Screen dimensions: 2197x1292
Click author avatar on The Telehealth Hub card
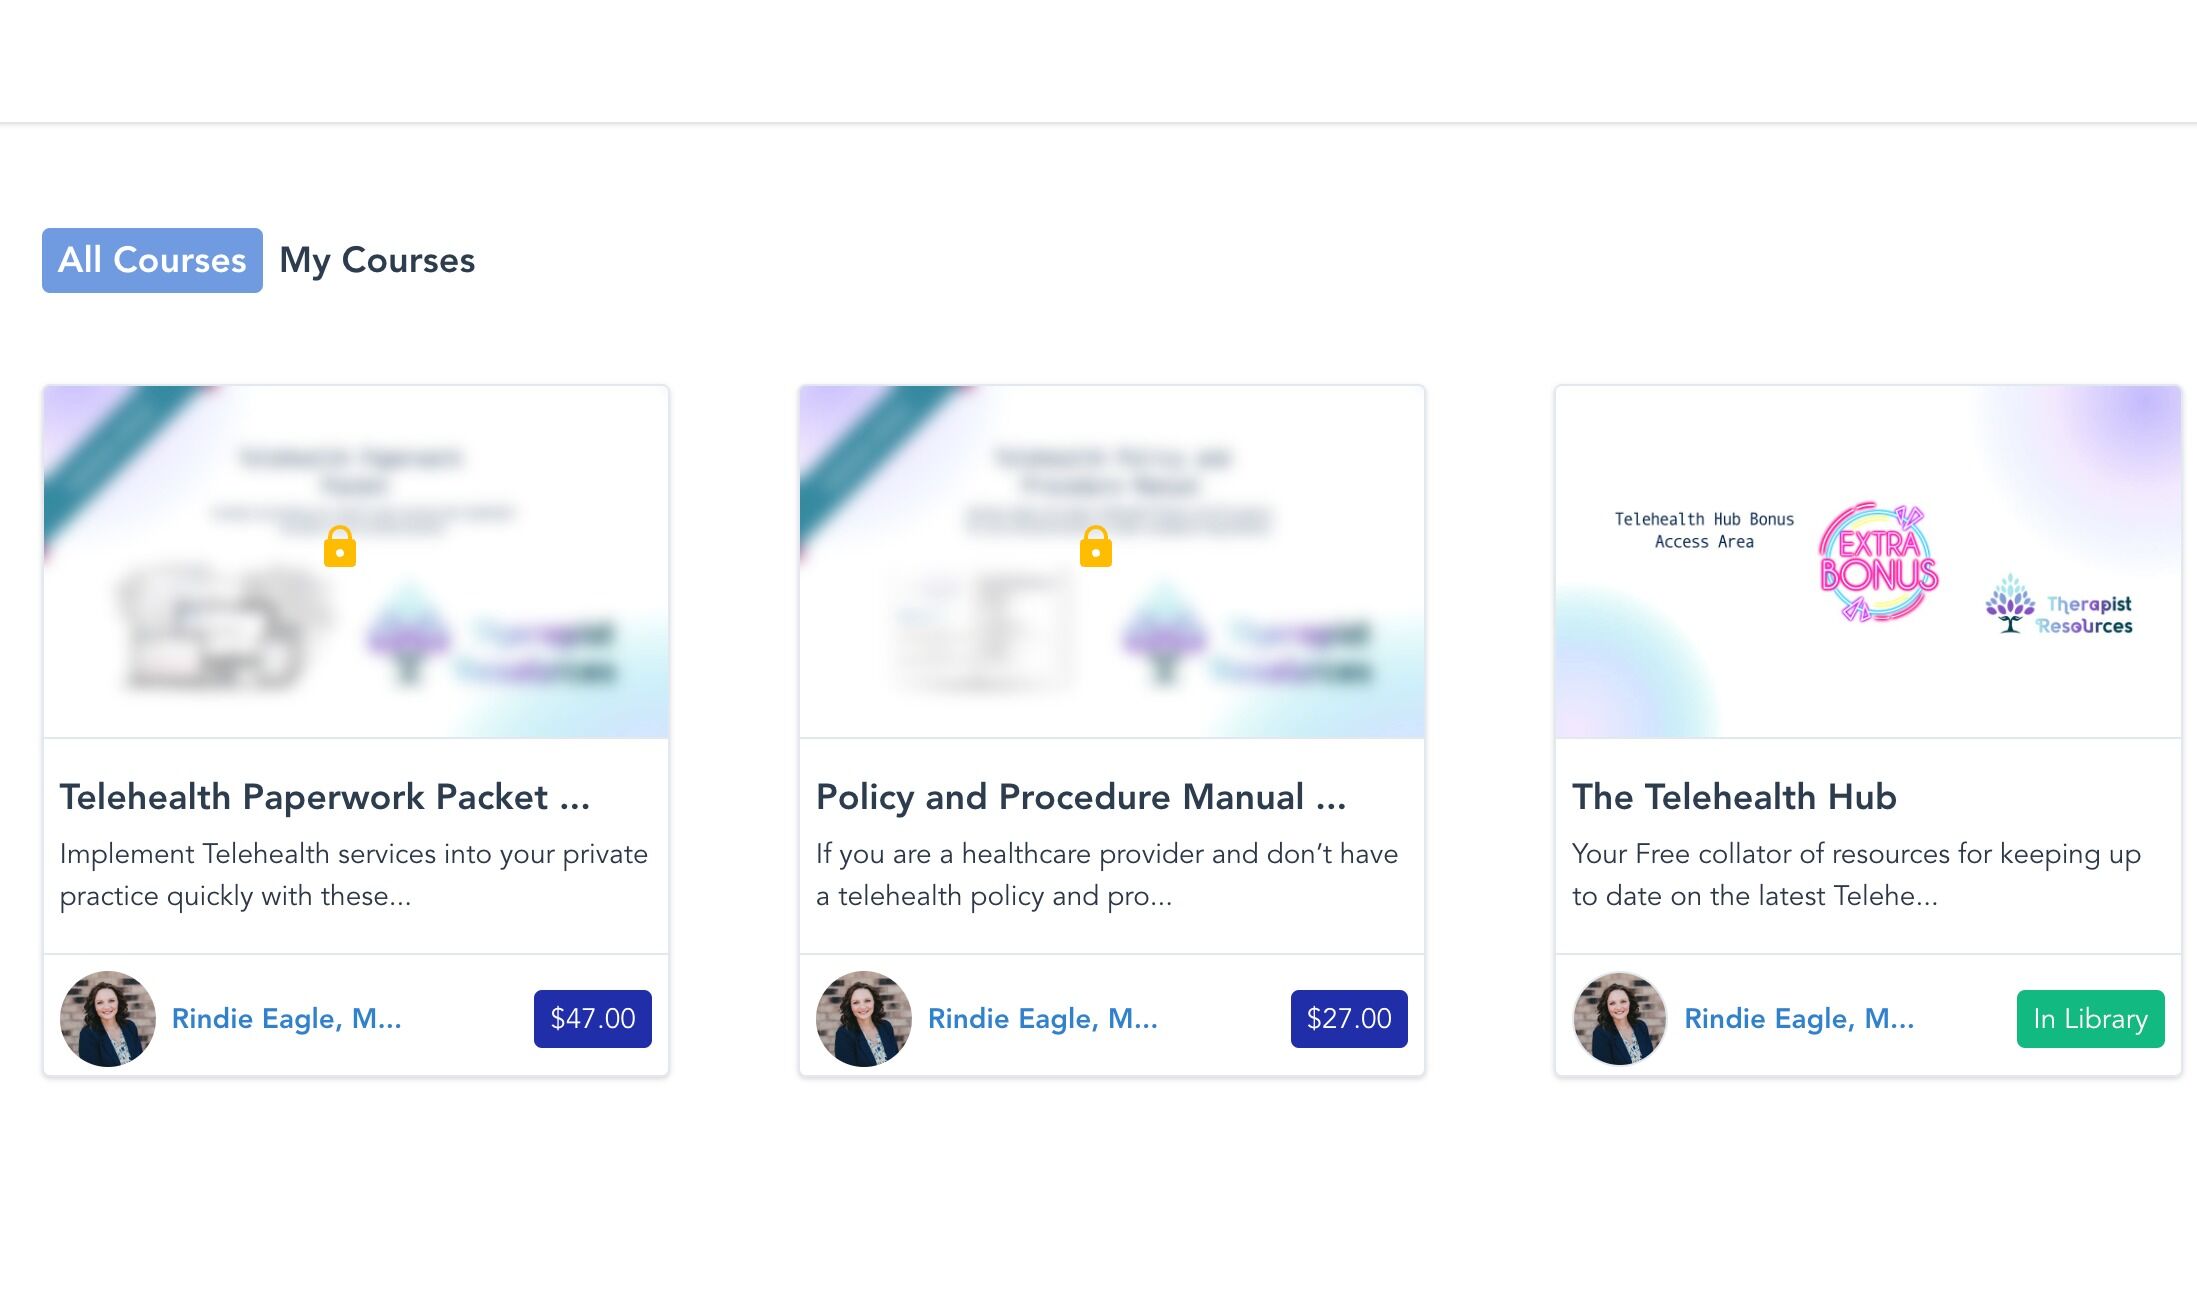tap(1620, 1018)
